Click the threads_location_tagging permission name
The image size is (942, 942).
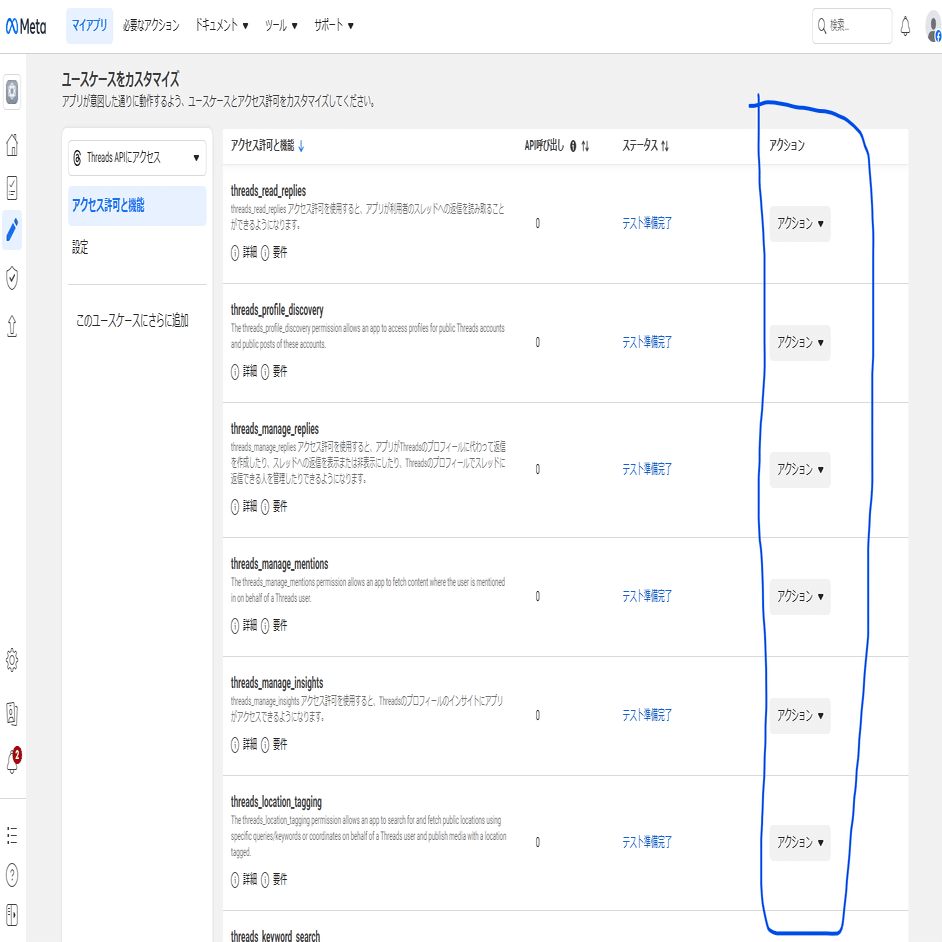point(276,802)
